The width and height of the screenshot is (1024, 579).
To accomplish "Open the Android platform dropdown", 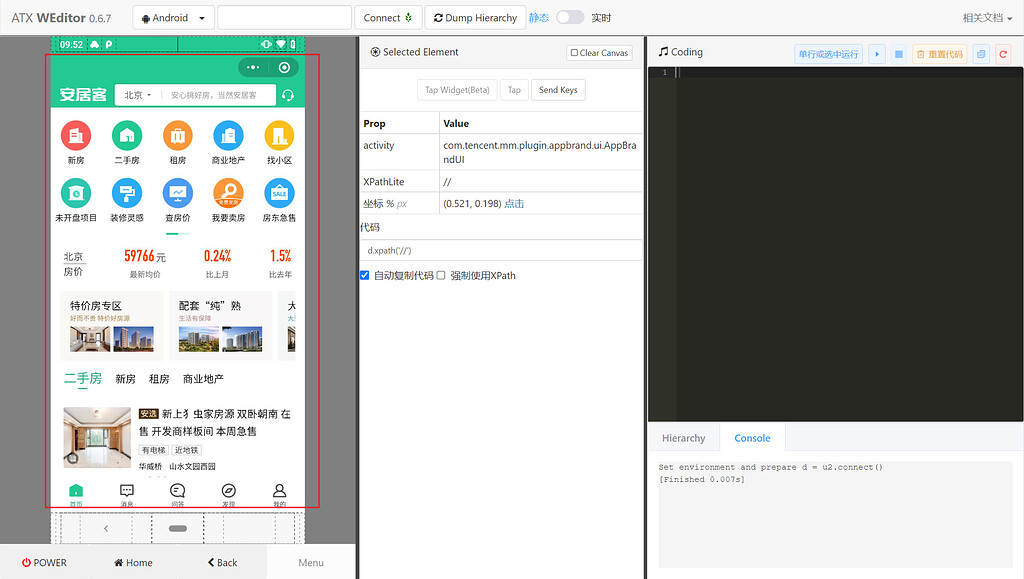I will click(x=172, y=16).
